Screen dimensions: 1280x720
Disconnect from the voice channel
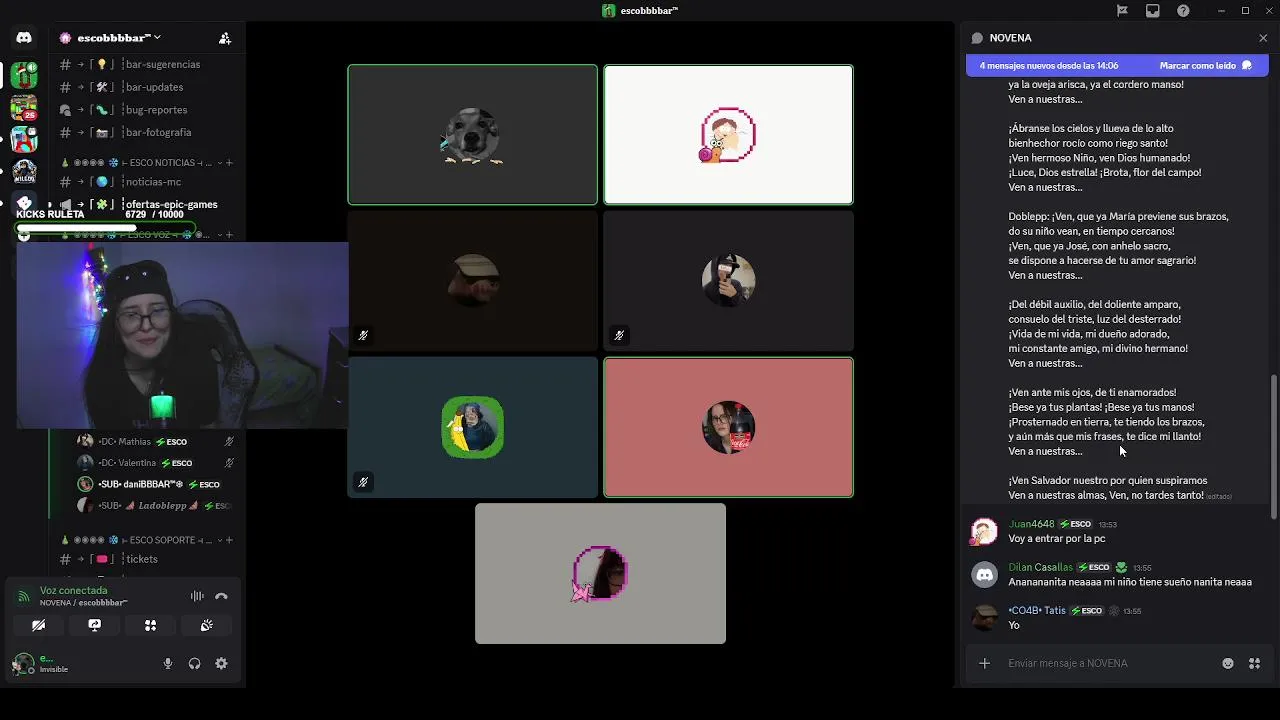(x=221, y=596)
